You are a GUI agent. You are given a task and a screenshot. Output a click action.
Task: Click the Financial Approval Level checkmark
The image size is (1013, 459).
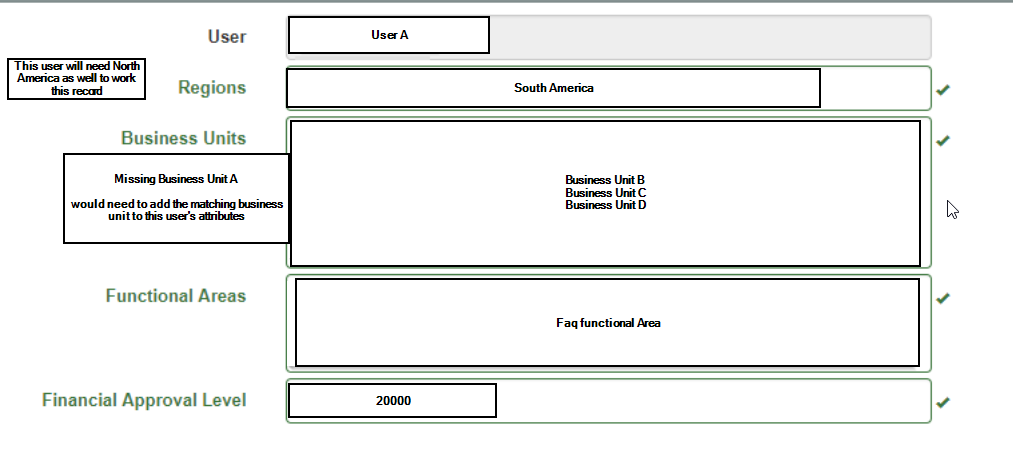pos(942,402)
